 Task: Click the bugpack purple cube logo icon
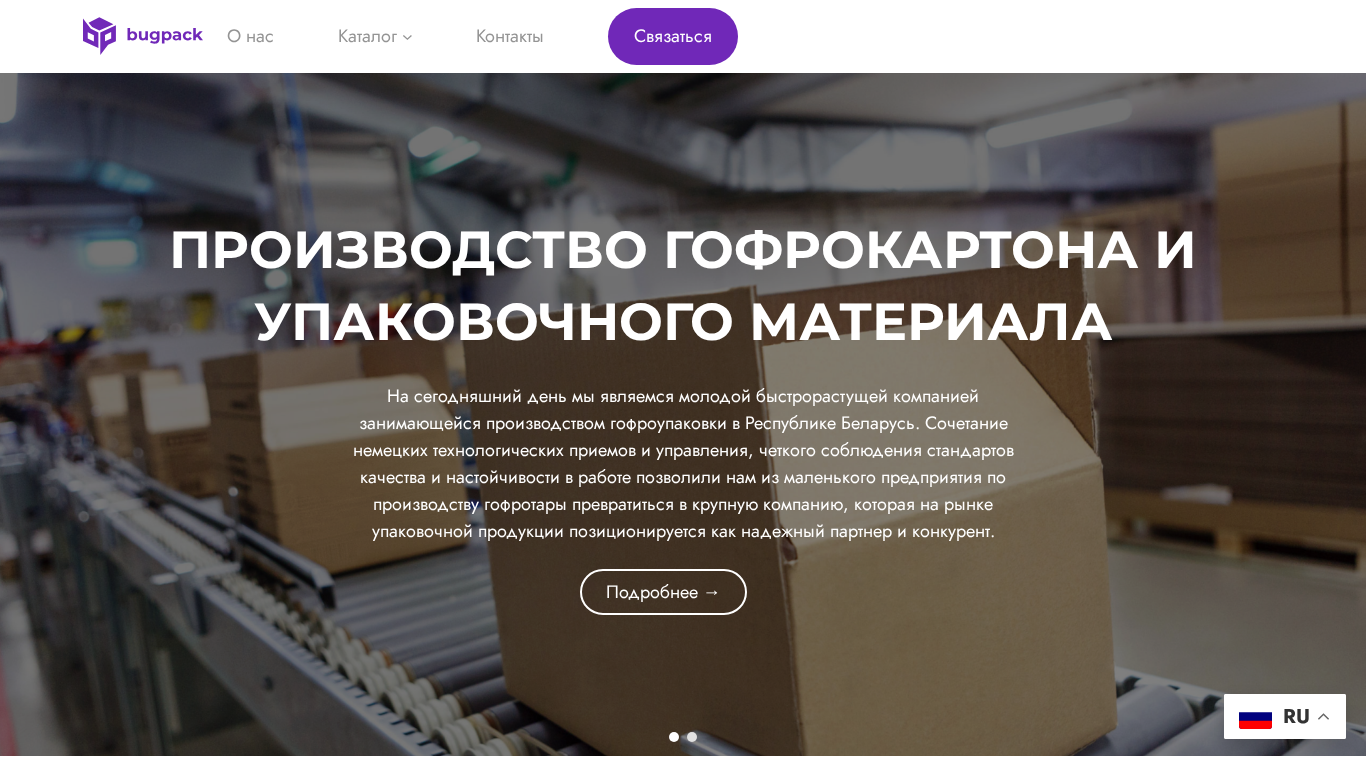tap(99, 36)
